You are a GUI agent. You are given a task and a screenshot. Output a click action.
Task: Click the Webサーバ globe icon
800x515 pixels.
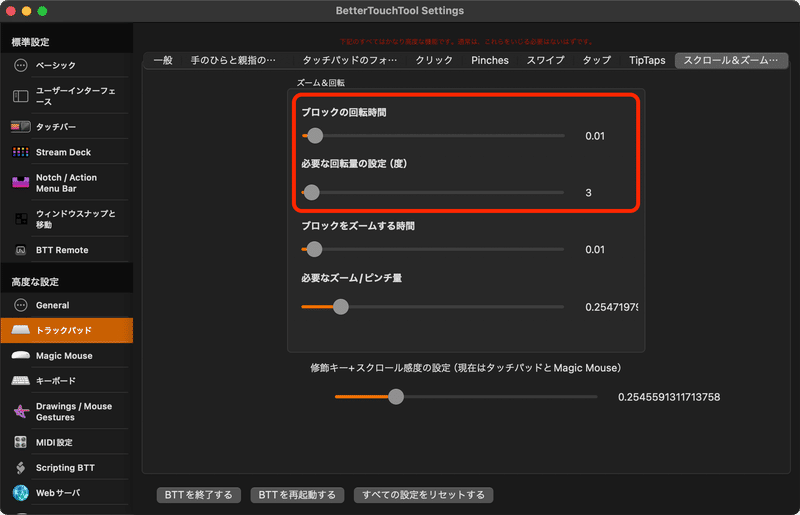[20, 493]
